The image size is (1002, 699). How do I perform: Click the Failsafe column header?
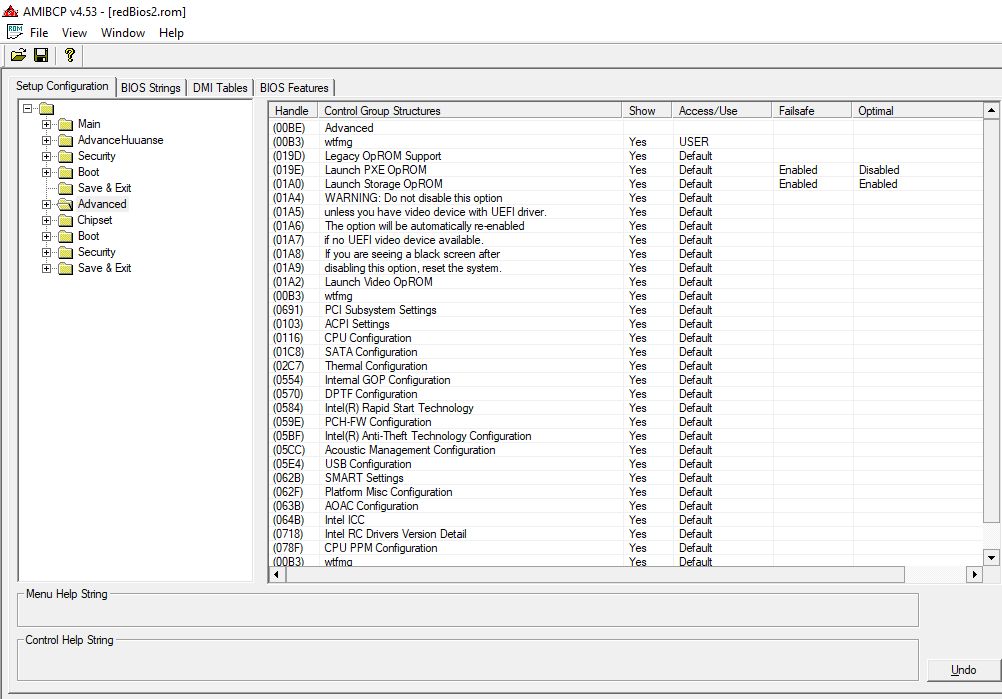(x=812, y=111)
